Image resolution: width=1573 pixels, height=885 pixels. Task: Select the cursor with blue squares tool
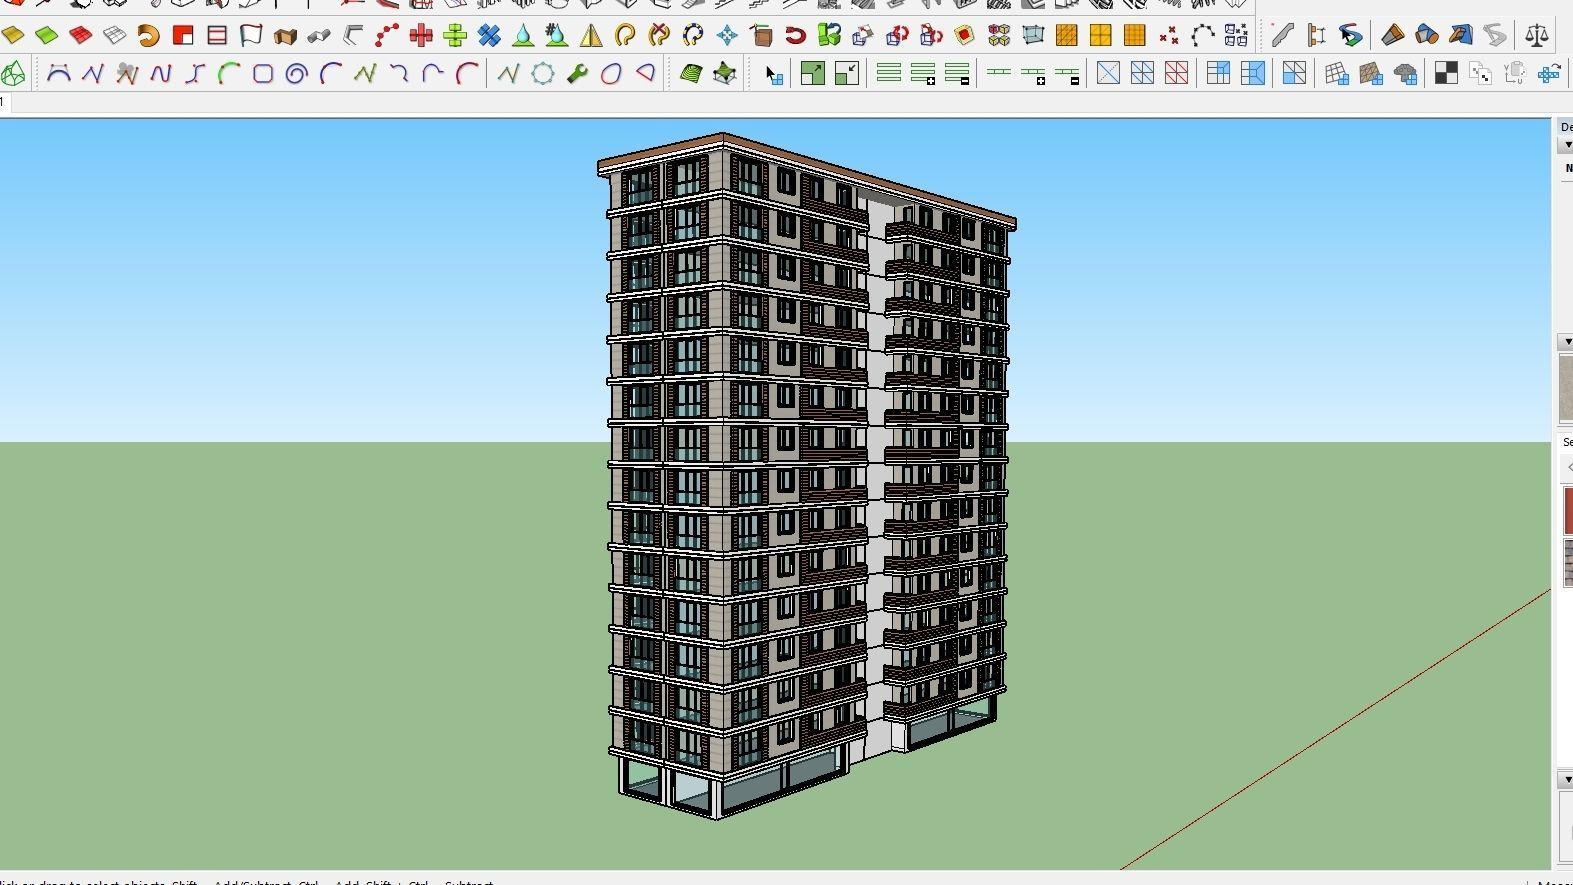click(x=773, y=73)
